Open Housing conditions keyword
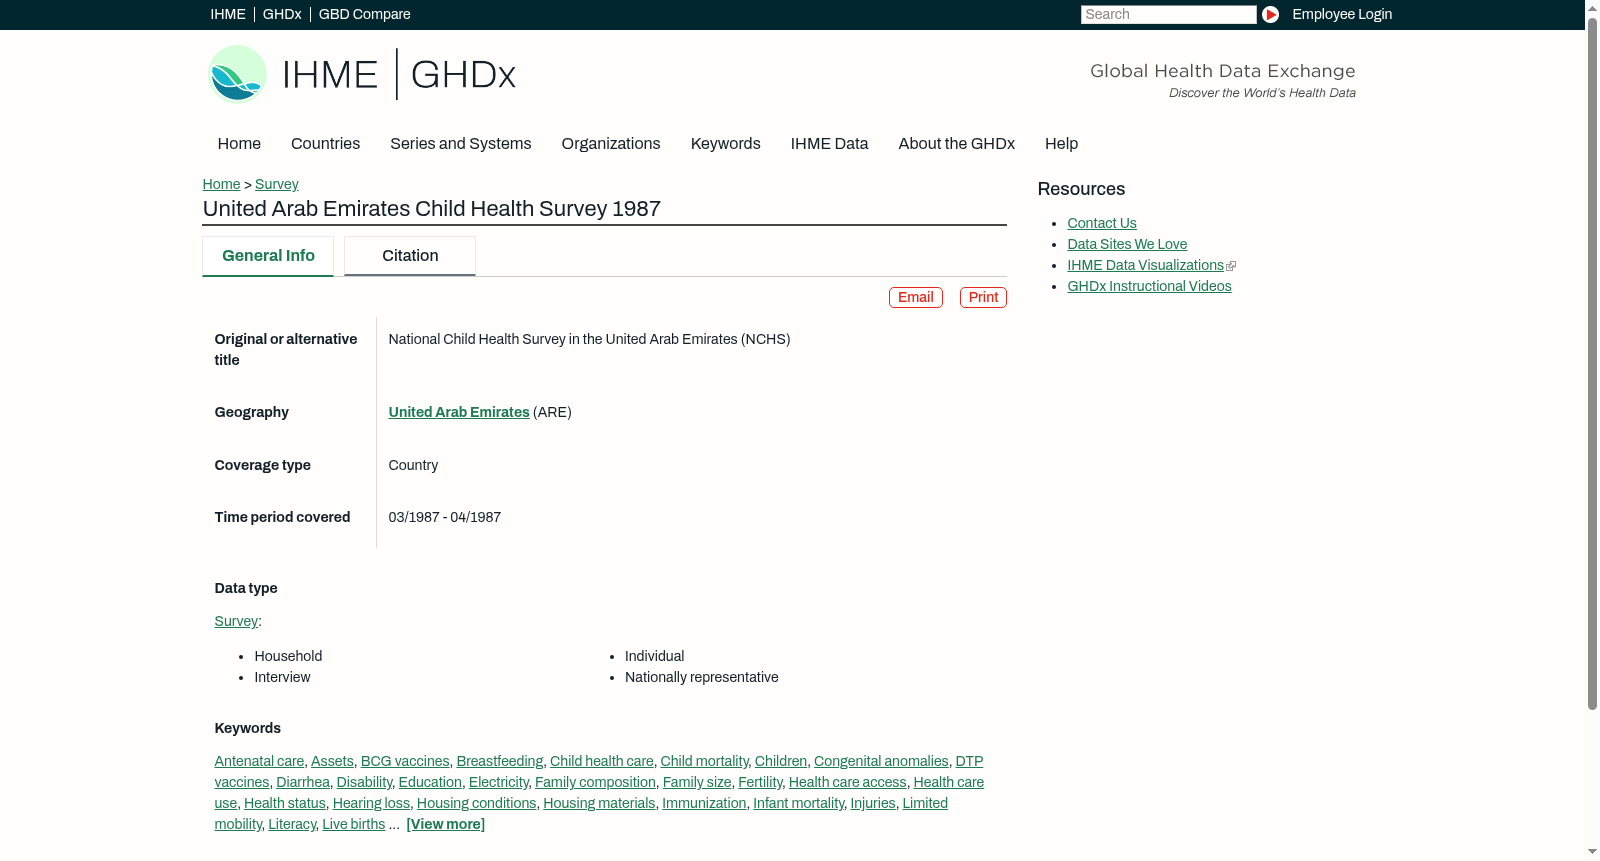The width and height of the screenshot is (1600, 861). tap(476, 803)
